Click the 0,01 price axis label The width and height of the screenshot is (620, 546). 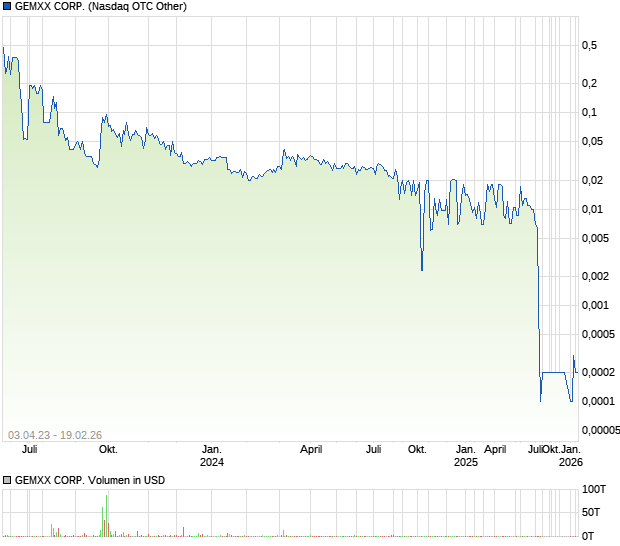[592, 210]
